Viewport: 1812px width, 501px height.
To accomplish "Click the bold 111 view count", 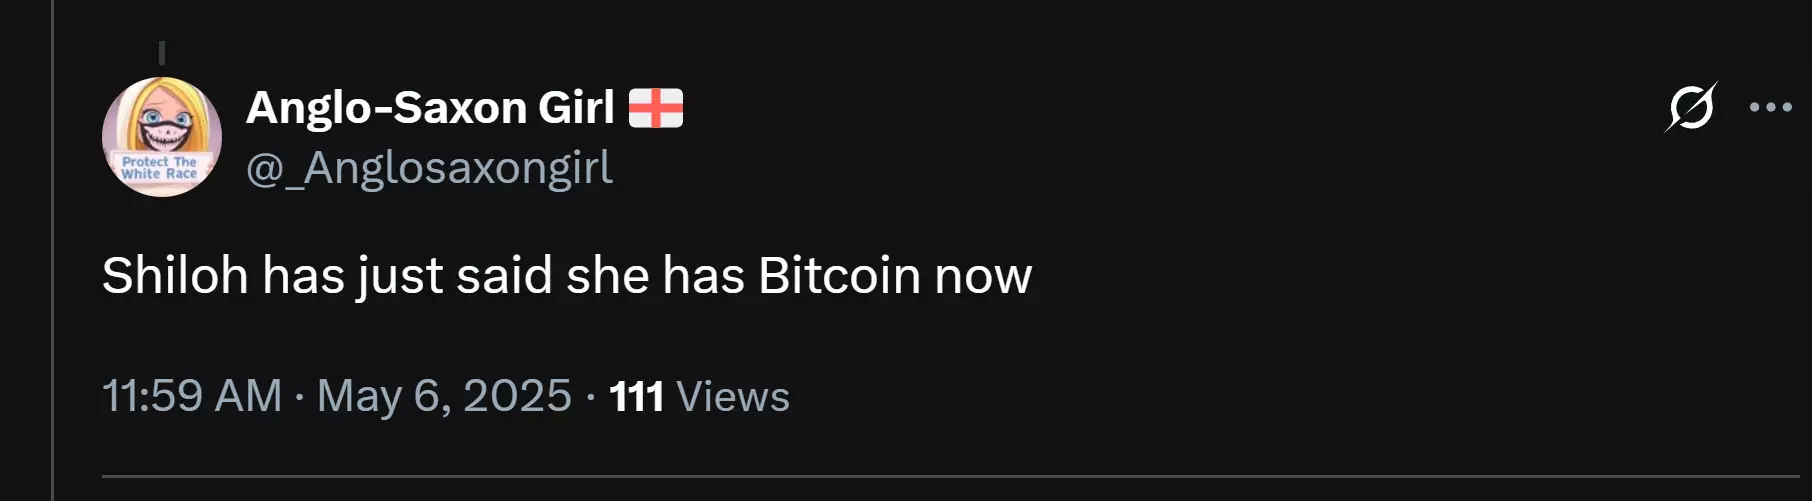I will pos(636,397).
